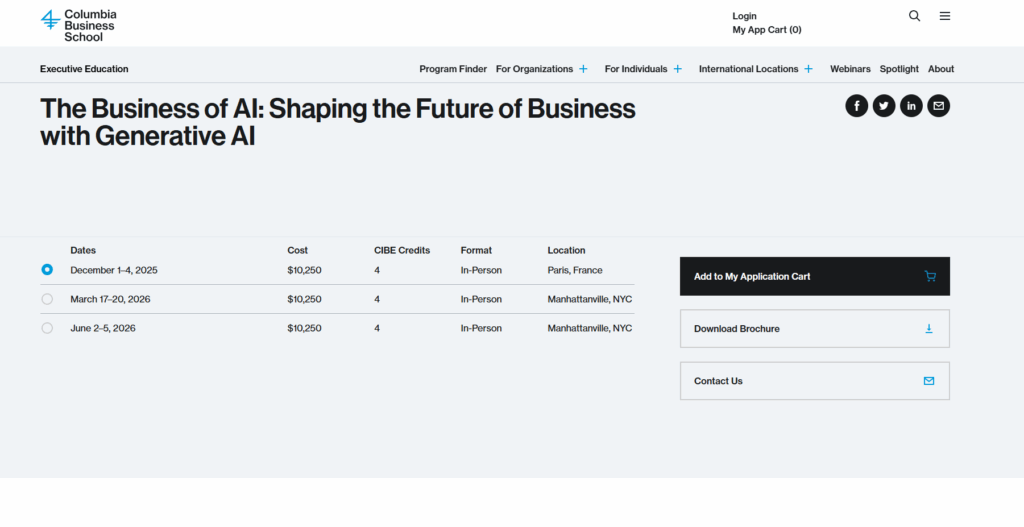
Task: Click the Paris, France location text
Action: [575, 270]
